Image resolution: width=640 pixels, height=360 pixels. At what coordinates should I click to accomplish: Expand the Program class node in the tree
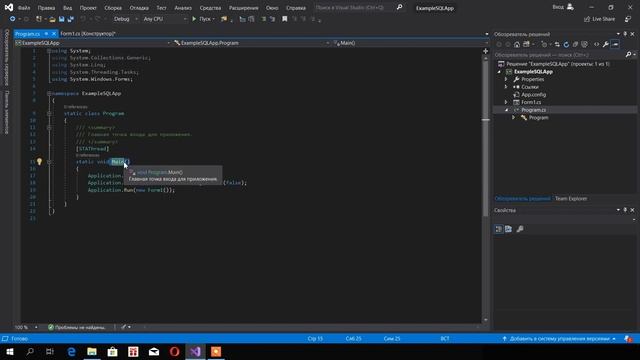click(x=513, y=118)
